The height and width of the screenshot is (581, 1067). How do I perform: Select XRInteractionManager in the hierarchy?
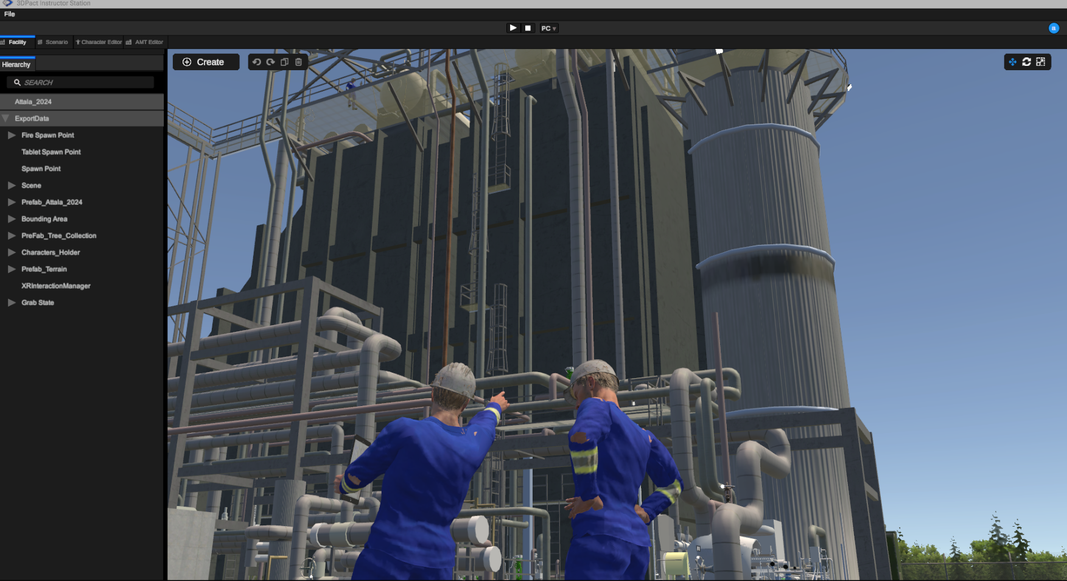[56, 286]
